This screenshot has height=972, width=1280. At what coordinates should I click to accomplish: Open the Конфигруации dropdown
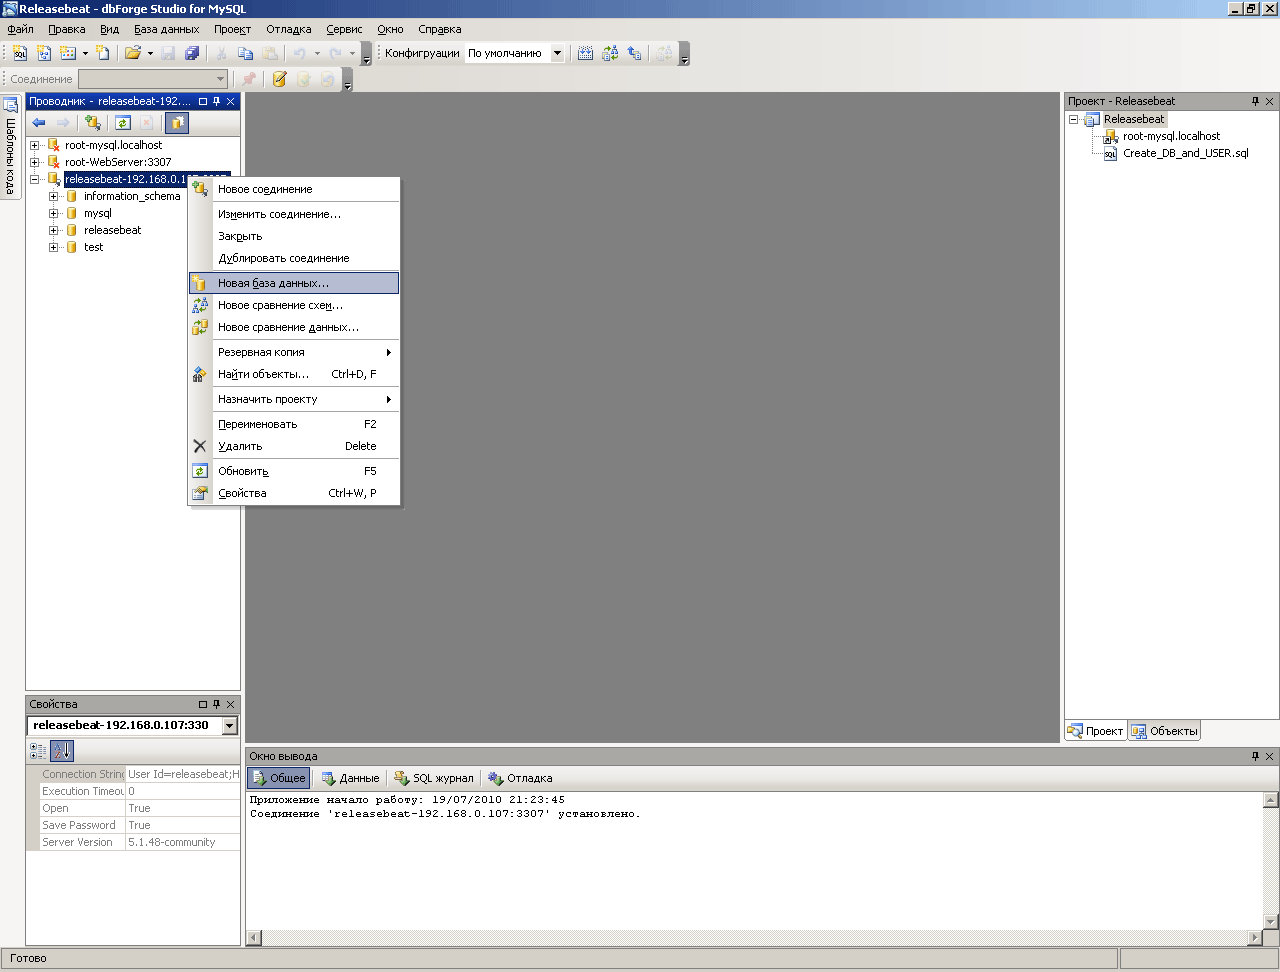click(x=557, y=53)
